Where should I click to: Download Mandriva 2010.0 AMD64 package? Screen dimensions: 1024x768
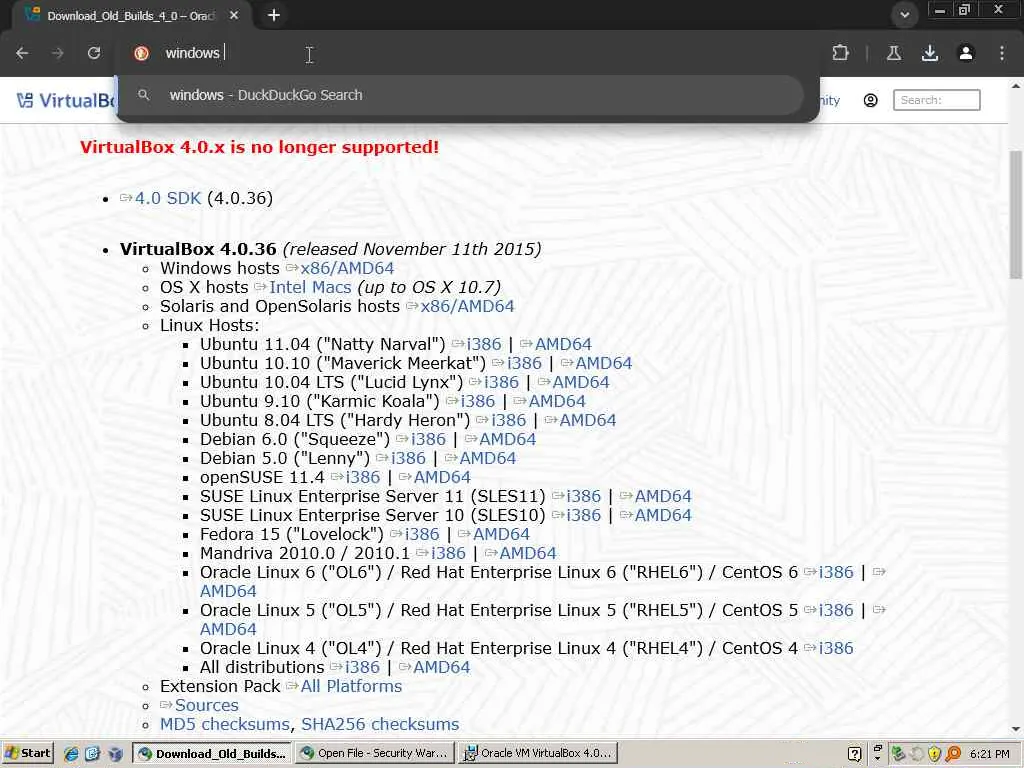(528, 552)
